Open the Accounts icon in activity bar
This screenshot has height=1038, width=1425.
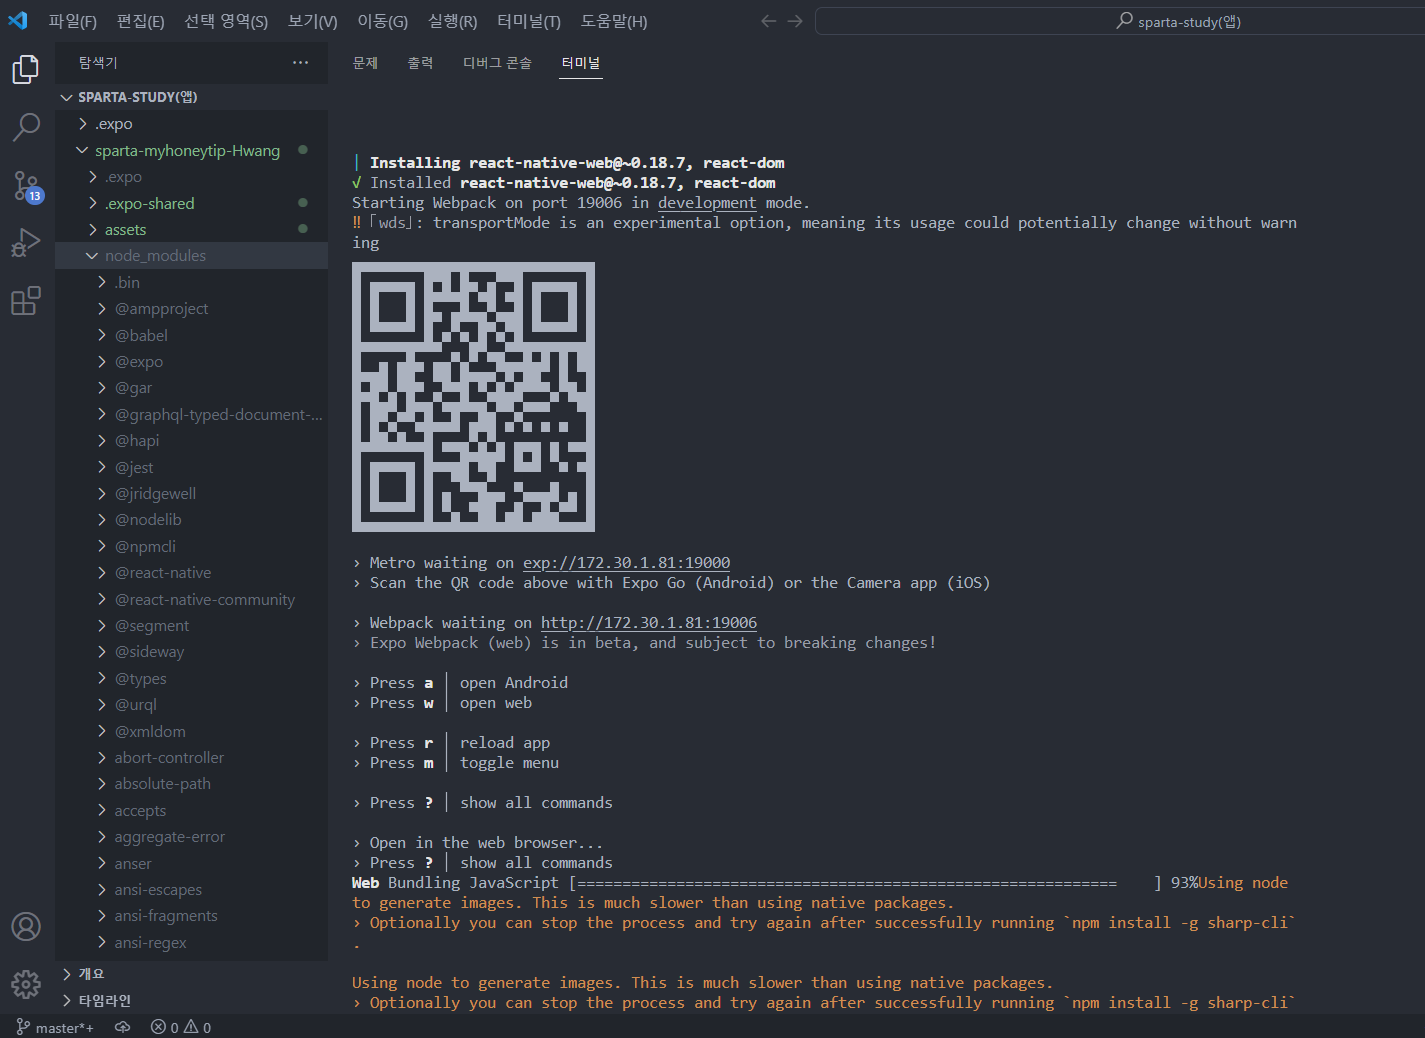[26, 927]
